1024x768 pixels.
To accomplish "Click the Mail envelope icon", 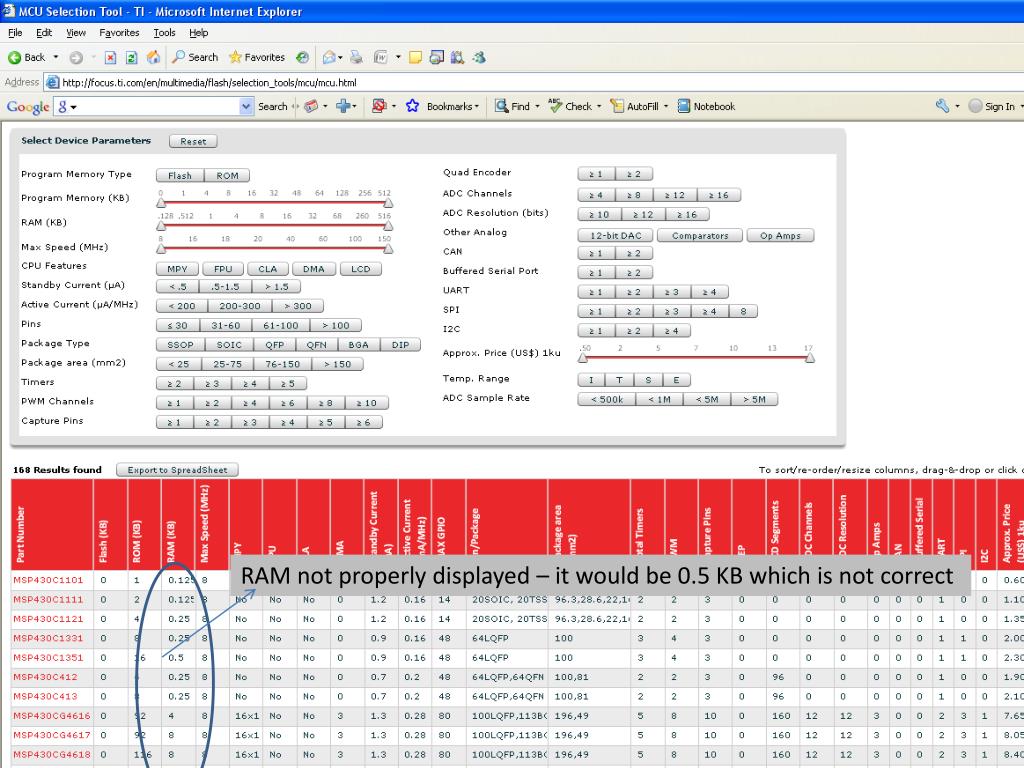I will coord(329,57).
